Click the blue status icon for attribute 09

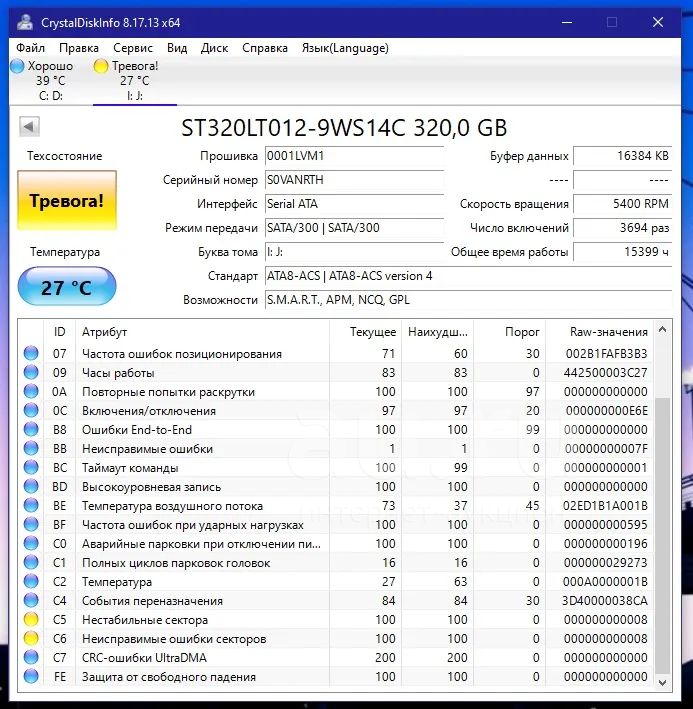click(31, 372)
